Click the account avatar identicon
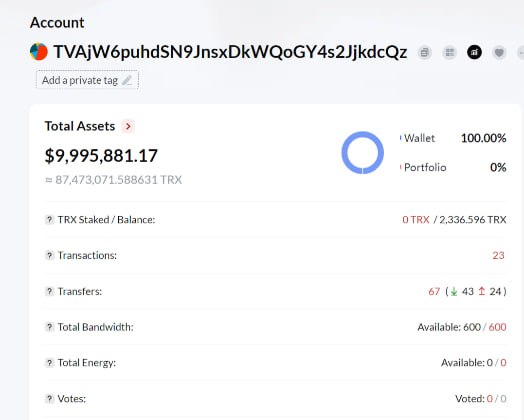The width and height of the screenshot is (524, 420). click(39, 52)
